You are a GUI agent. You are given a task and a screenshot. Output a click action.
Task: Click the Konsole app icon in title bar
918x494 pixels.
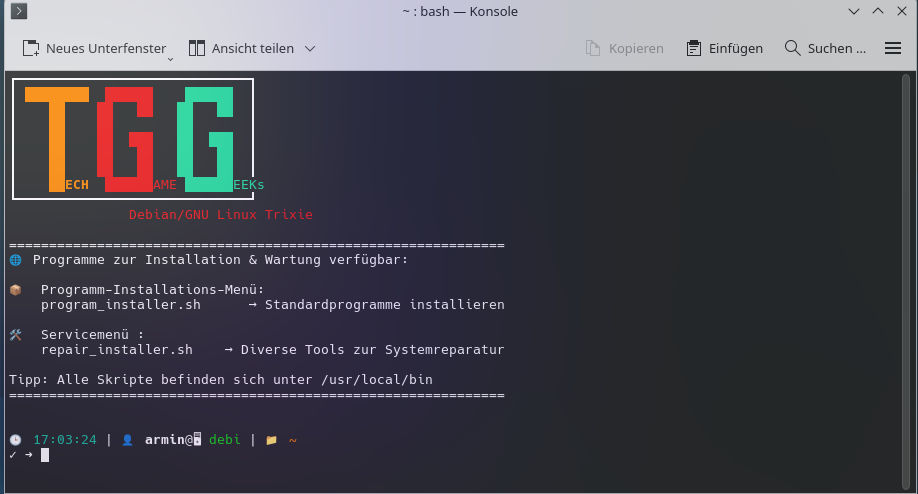(18, 12)
